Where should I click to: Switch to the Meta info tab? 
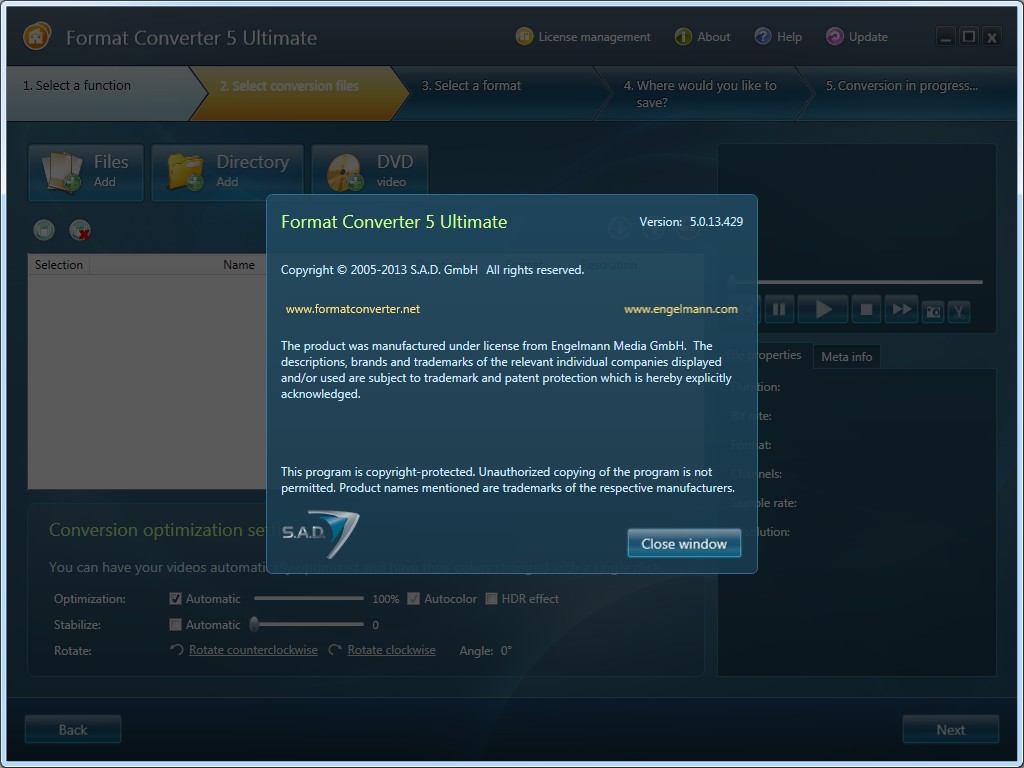click(x=846, y=357)
